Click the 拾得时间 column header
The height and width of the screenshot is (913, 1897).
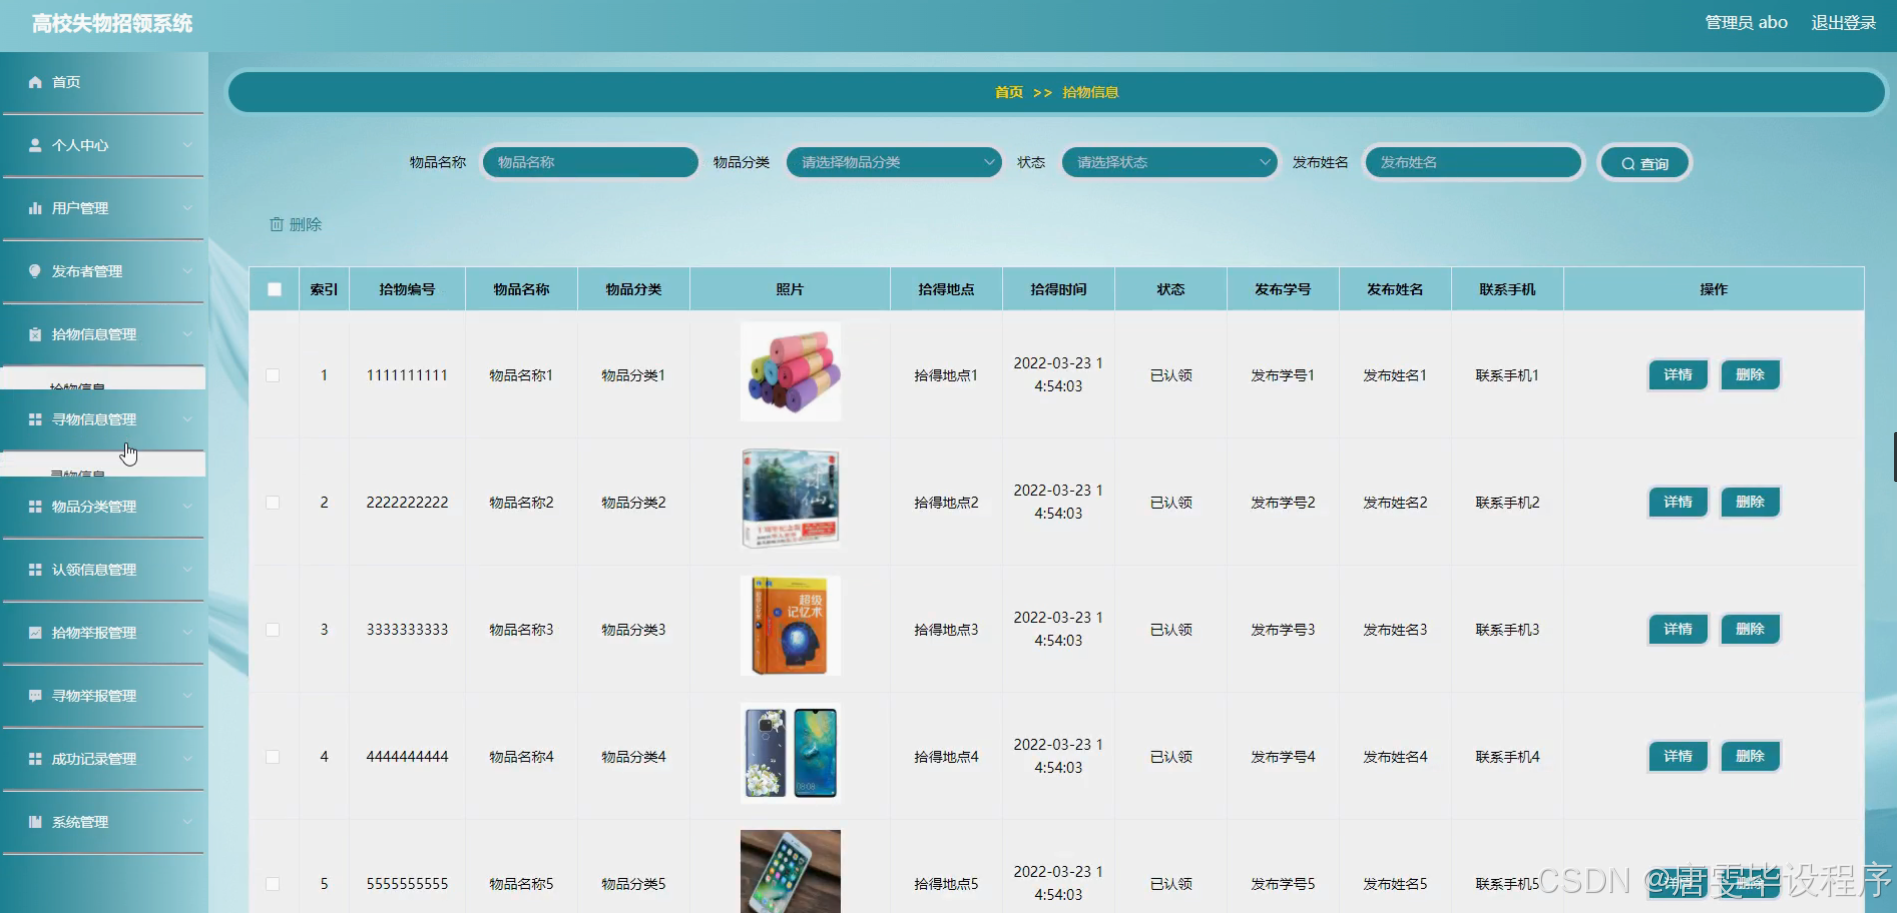click(1058, 289)
